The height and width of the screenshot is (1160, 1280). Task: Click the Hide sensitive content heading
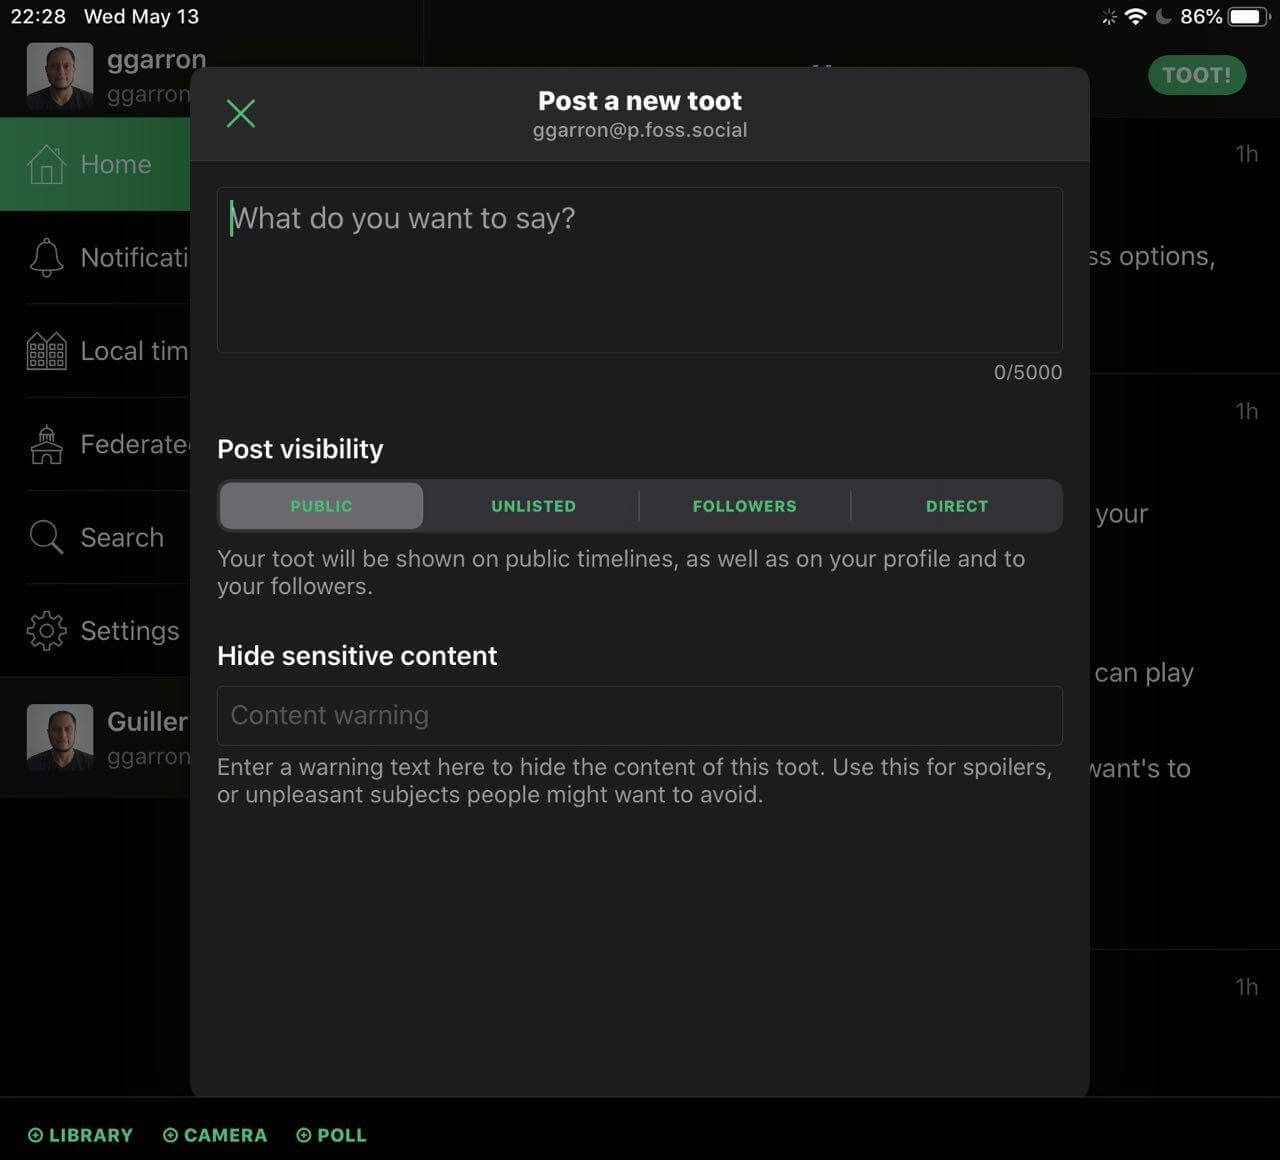coord(357,656)
